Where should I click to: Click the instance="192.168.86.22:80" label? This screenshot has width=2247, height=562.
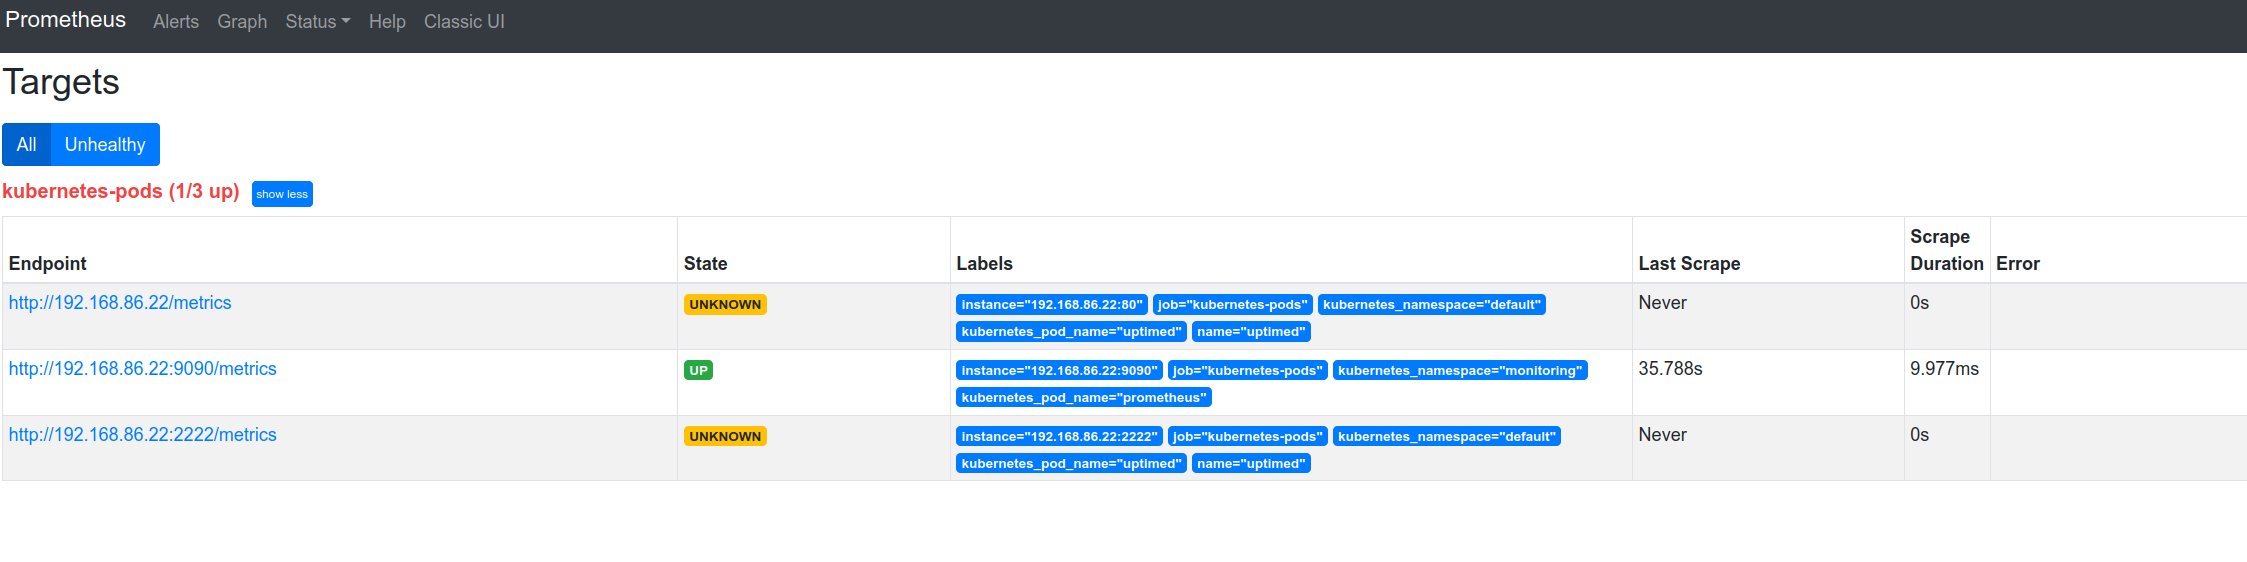(1051, 304)
